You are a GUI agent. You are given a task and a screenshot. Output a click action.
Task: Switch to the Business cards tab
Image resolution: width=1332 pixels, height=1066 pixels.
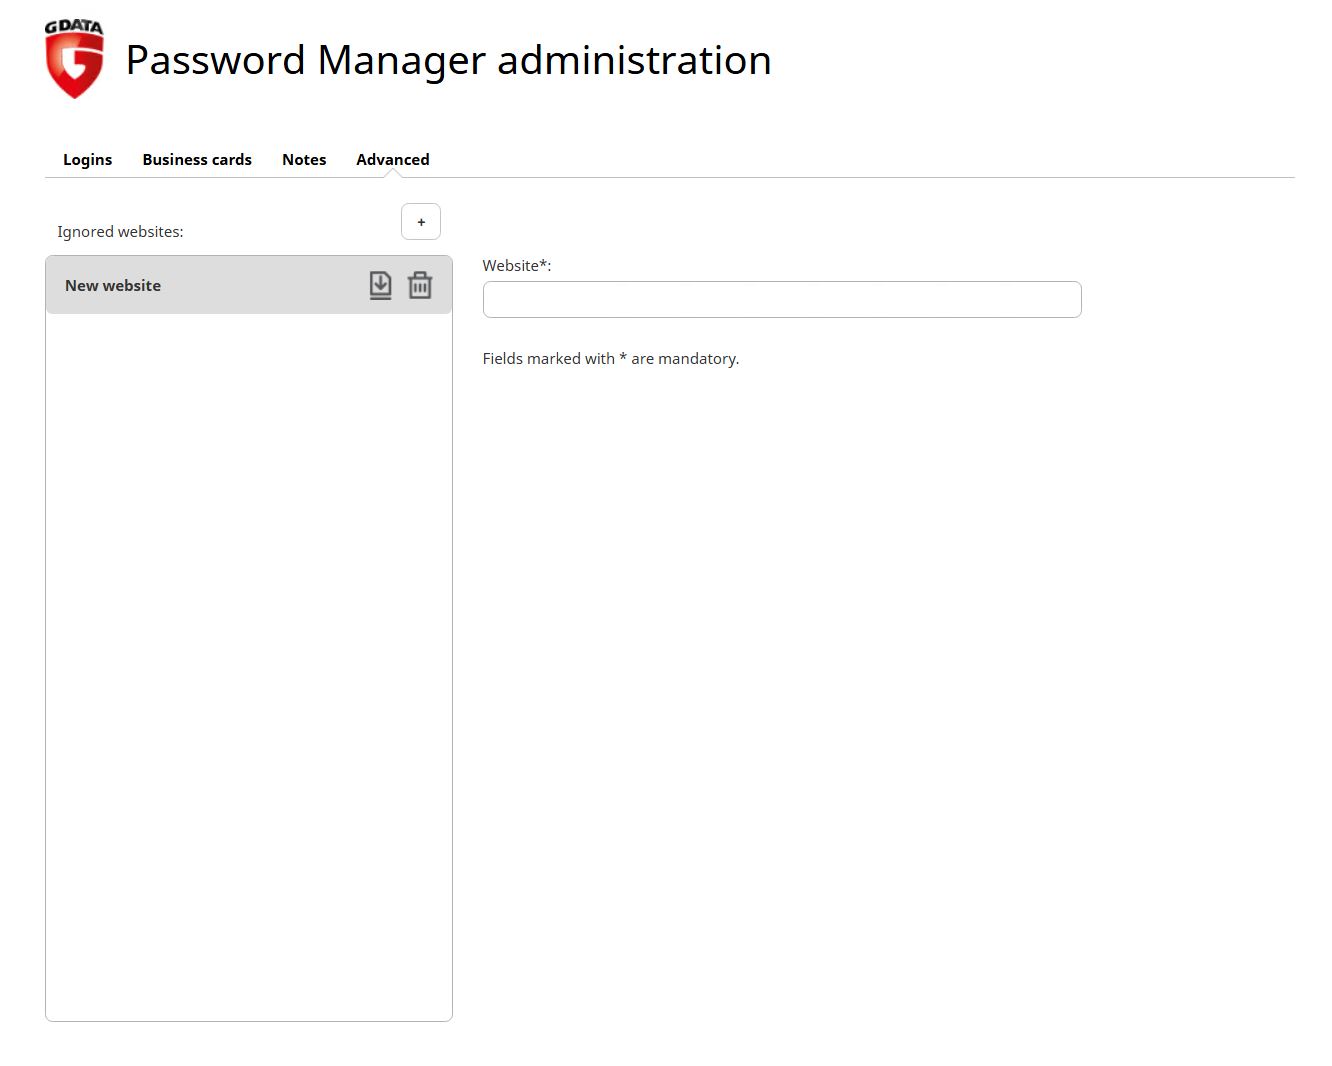(197, 160)
